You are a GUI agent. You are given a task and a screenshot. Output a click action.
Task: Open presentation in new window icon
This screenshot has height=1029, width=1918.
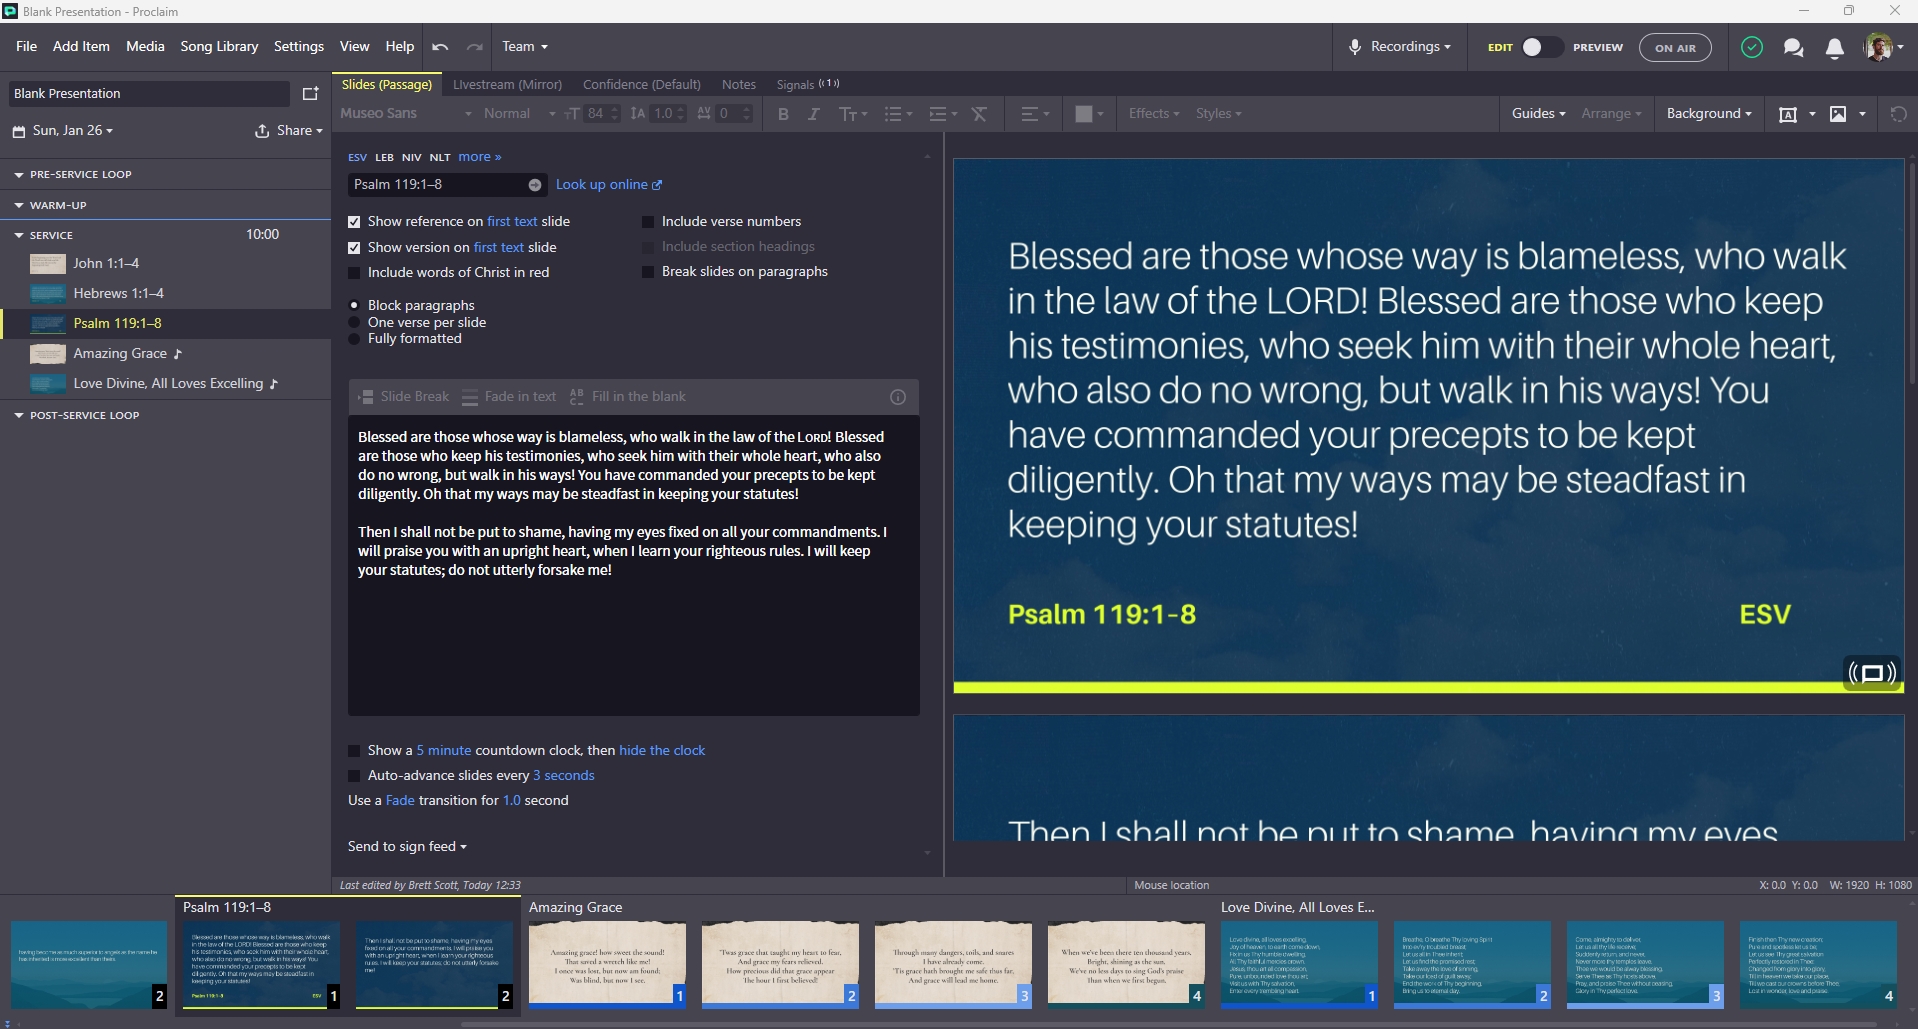[310, 93]
